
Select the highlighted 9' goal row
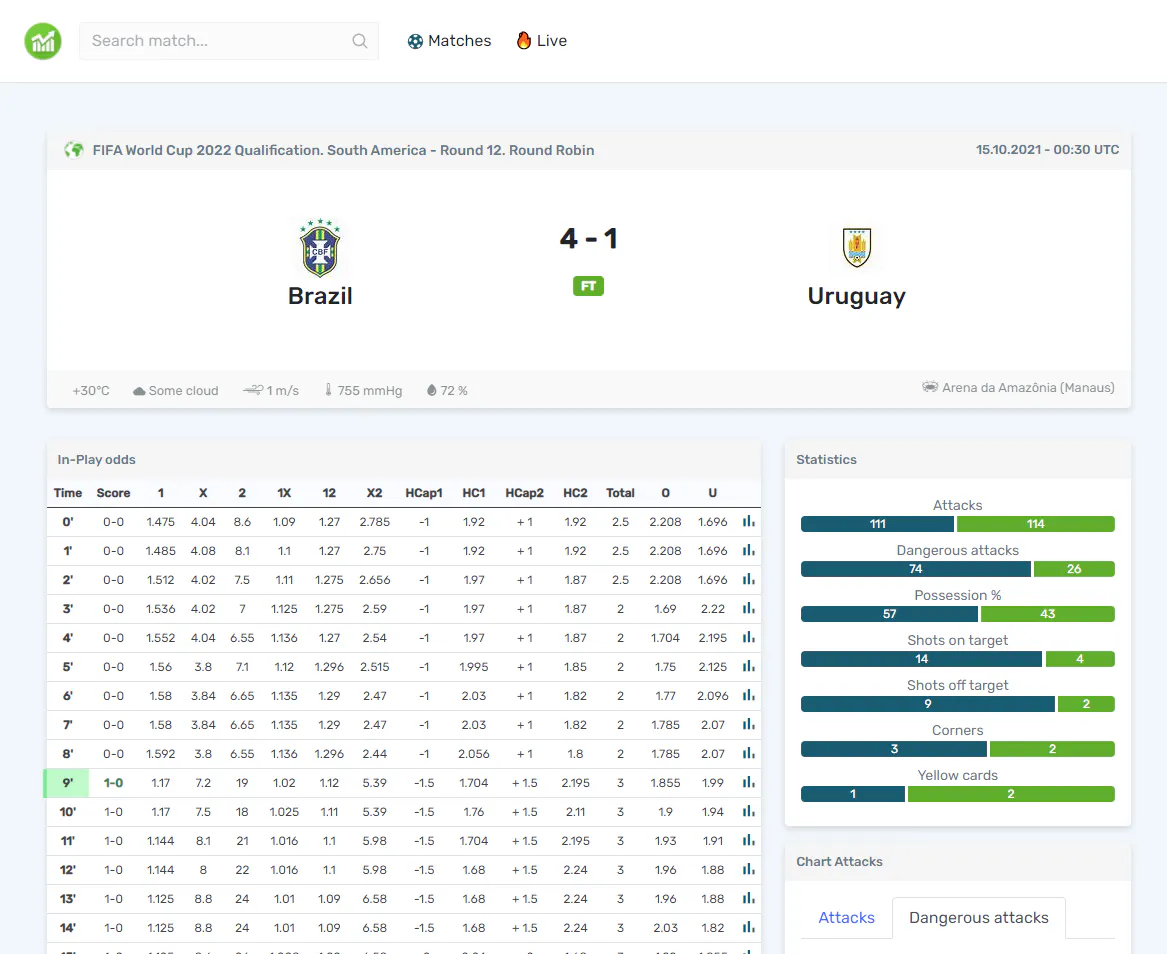403,783
